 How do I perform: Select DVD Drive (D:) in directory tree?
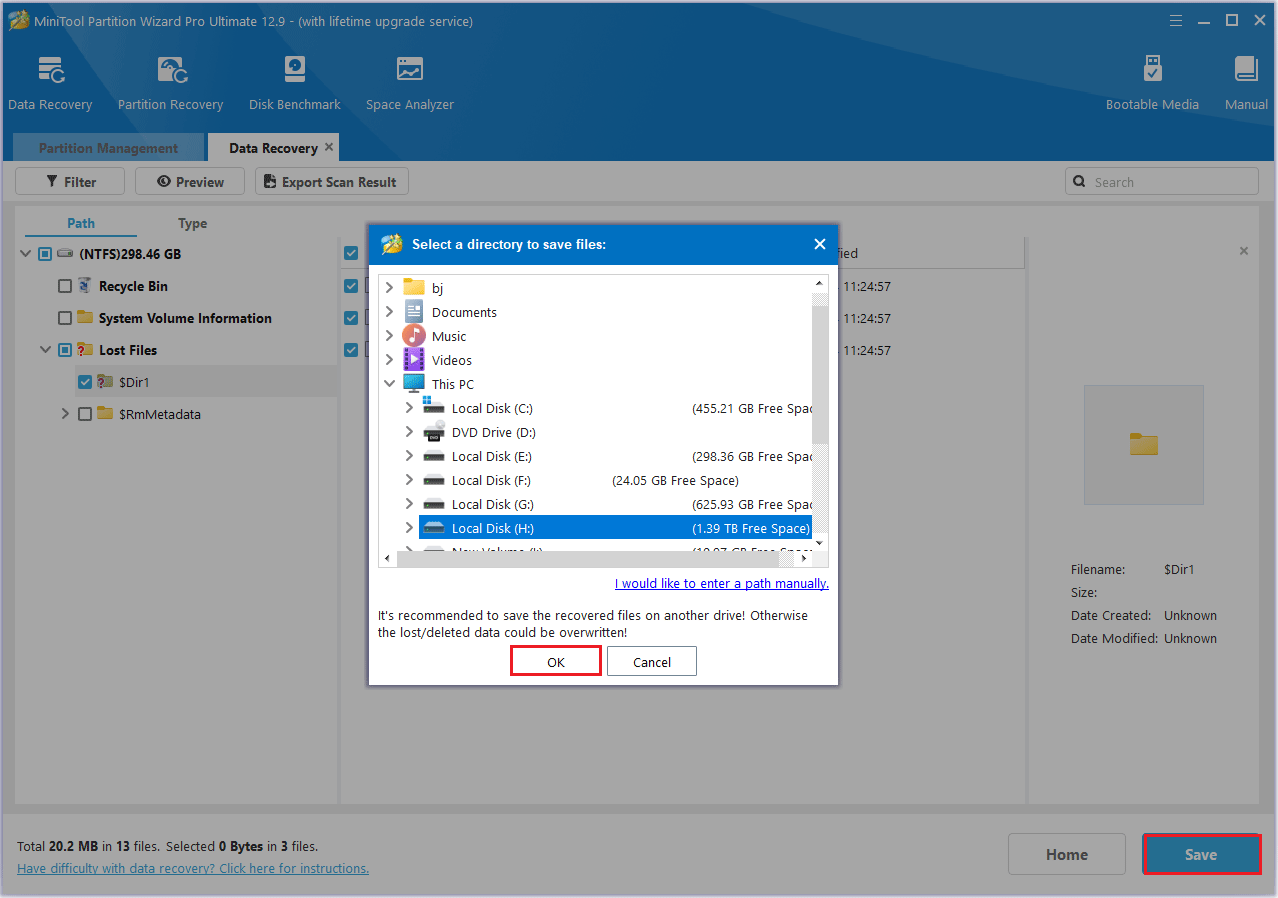coord(493,432)
